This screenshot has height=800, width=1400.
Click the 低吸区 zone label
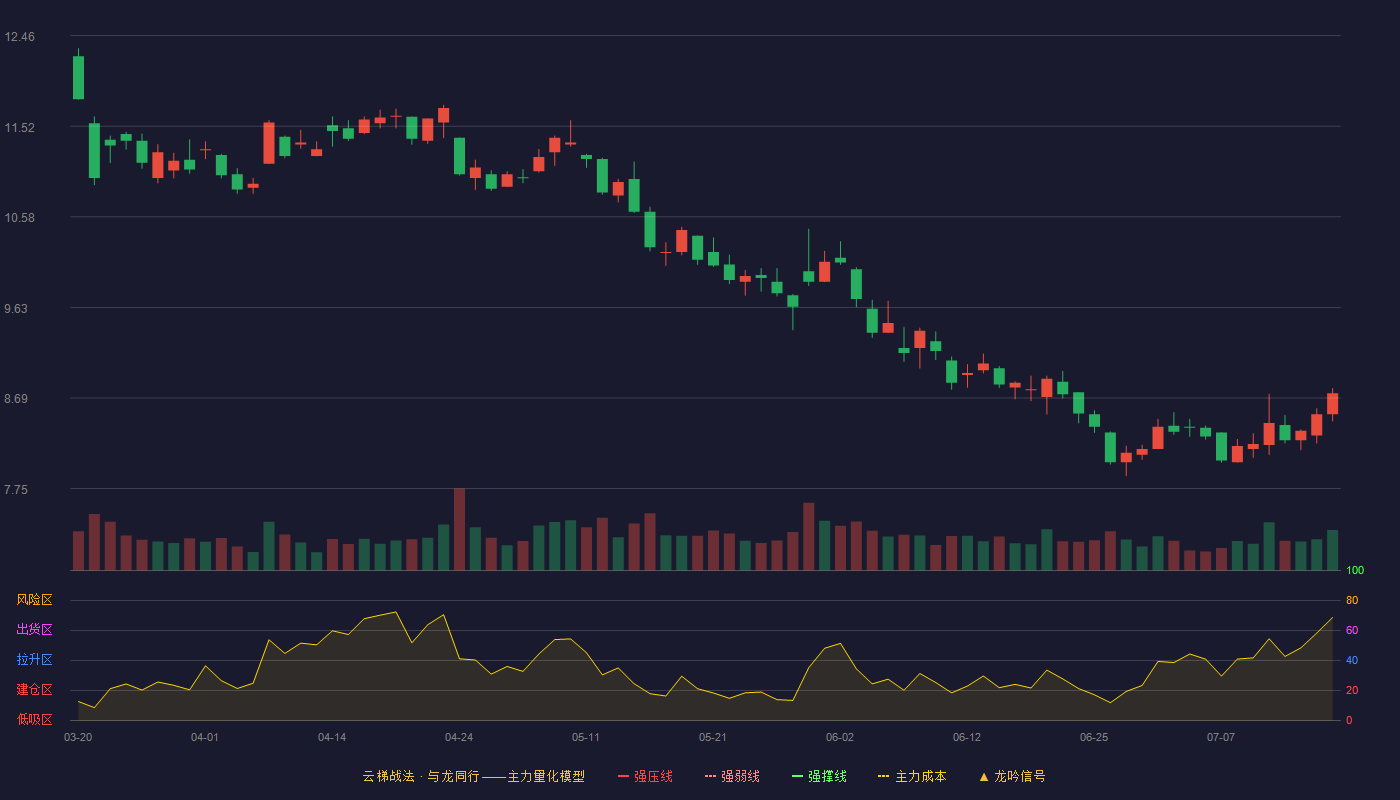(34, 719)
